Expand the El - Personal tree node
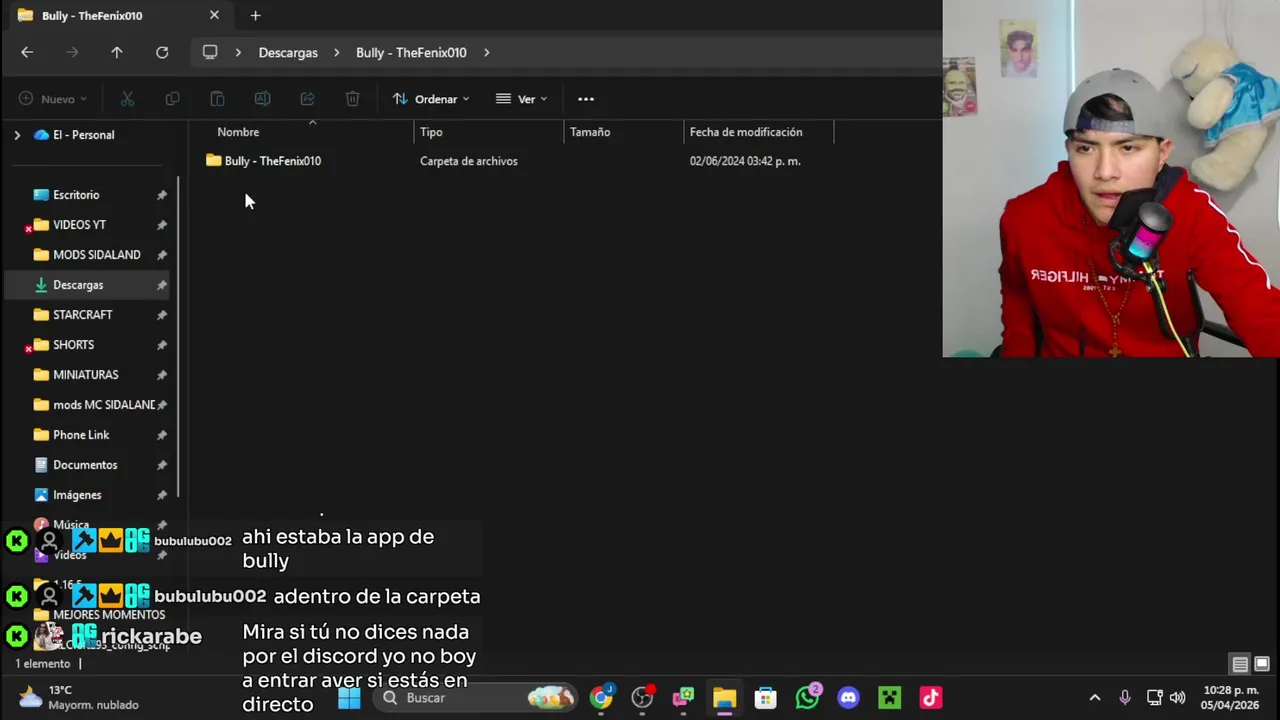The height and width of the screenshot is (720, 1280). tap(17, 135)
